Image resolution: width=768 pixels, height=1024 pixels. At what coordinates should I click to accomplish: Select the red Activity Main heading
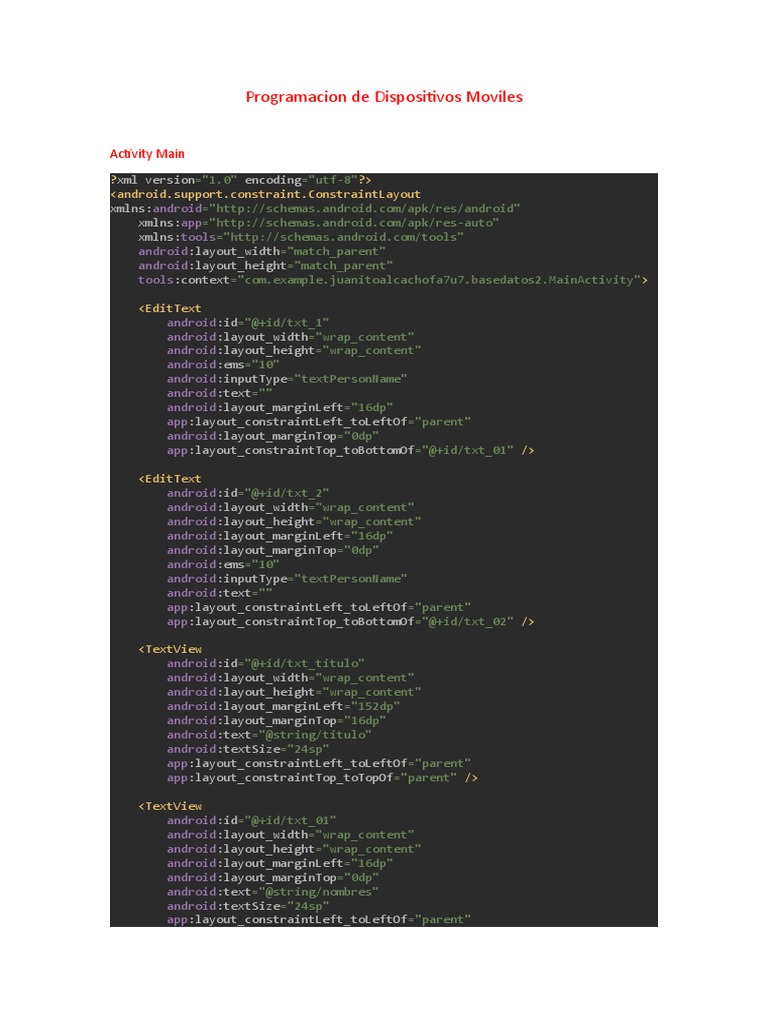147,154
